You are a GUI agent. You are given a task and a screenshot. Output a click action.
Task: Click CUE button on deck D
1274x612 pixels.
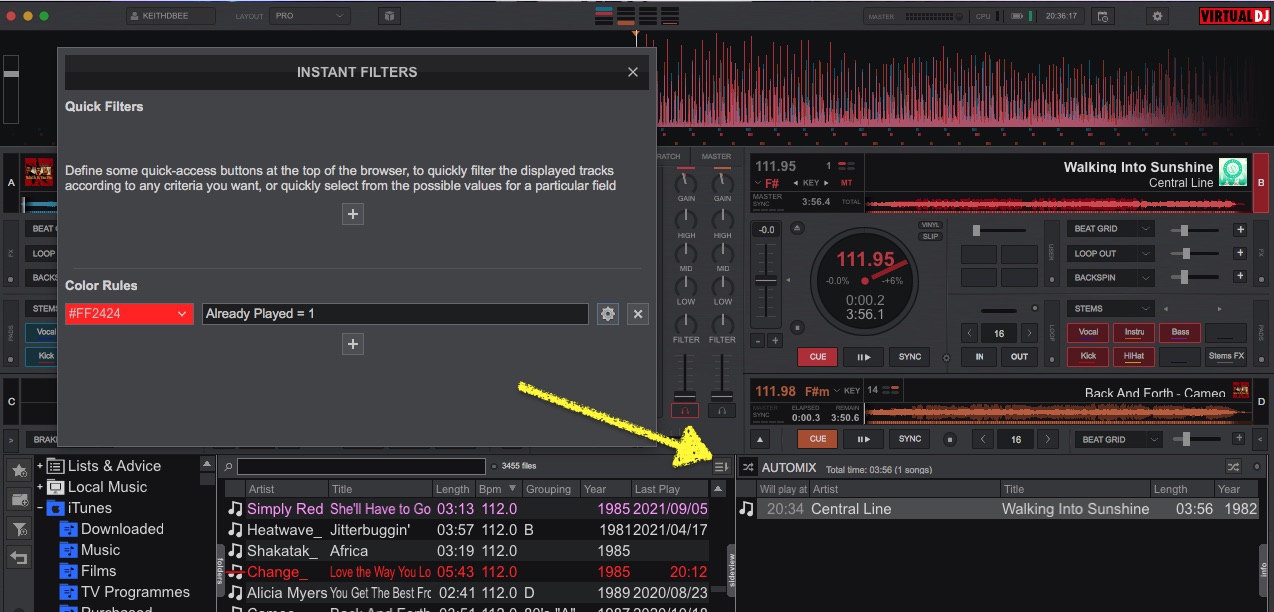click(818, 439)
